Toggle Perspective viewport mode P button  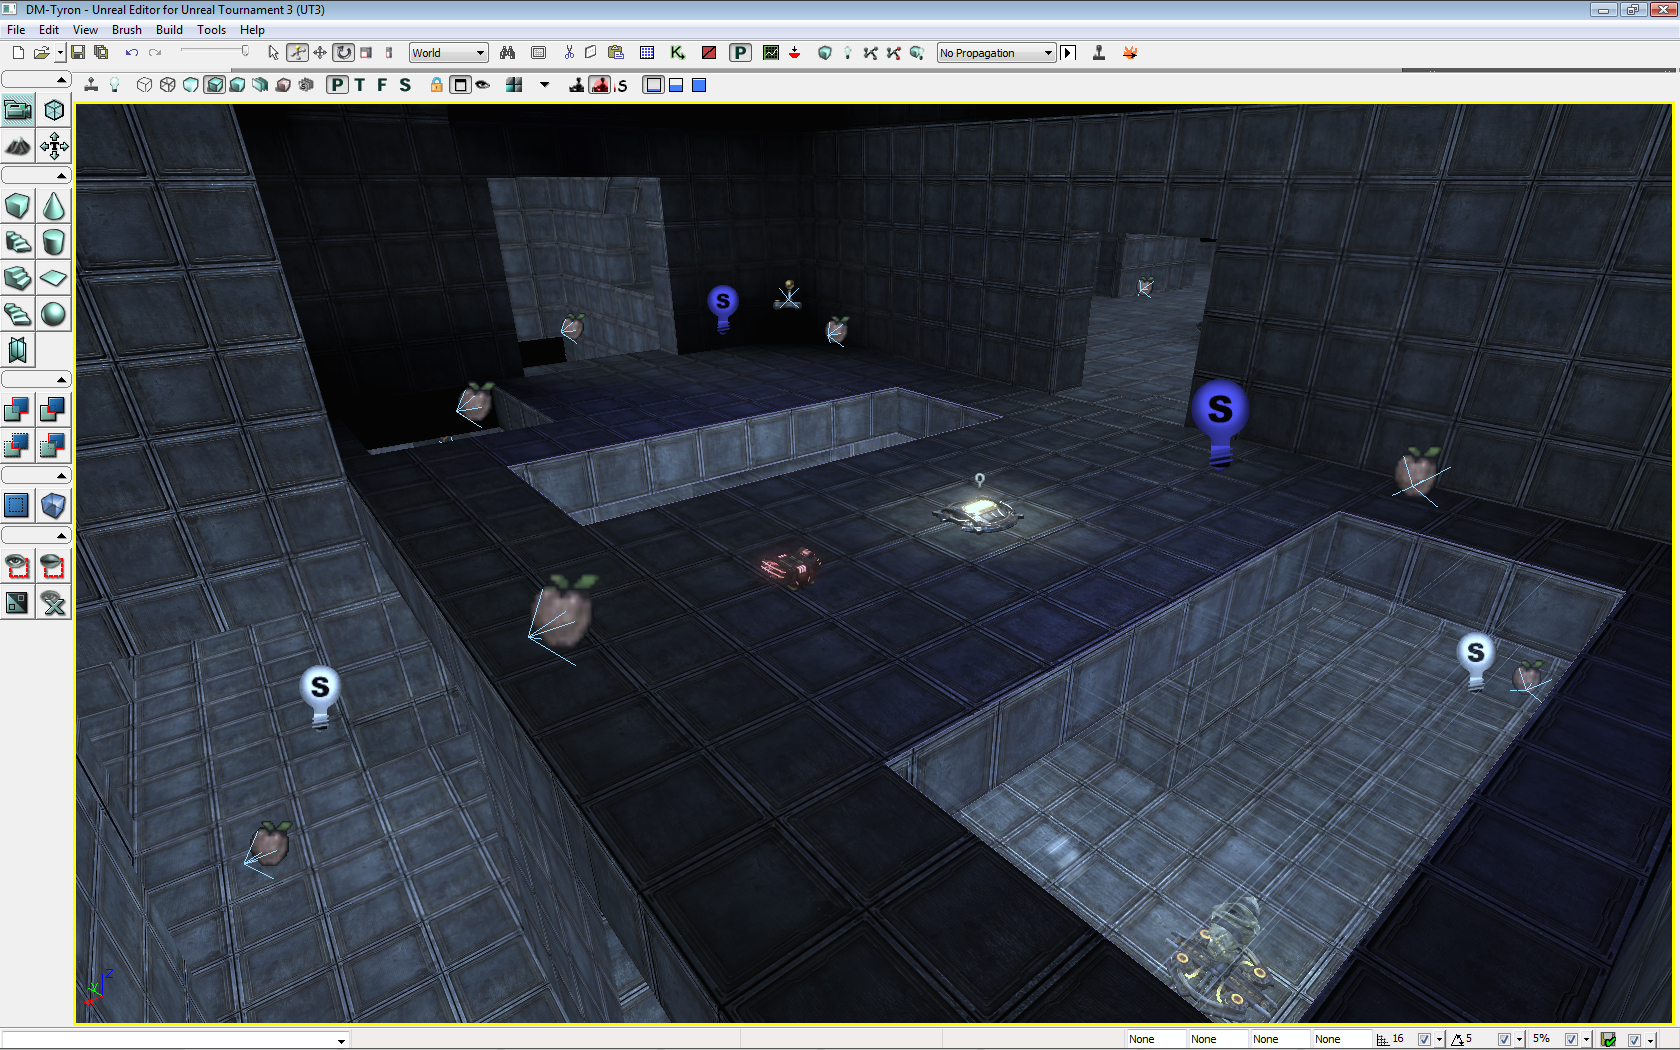click(338, 85)
